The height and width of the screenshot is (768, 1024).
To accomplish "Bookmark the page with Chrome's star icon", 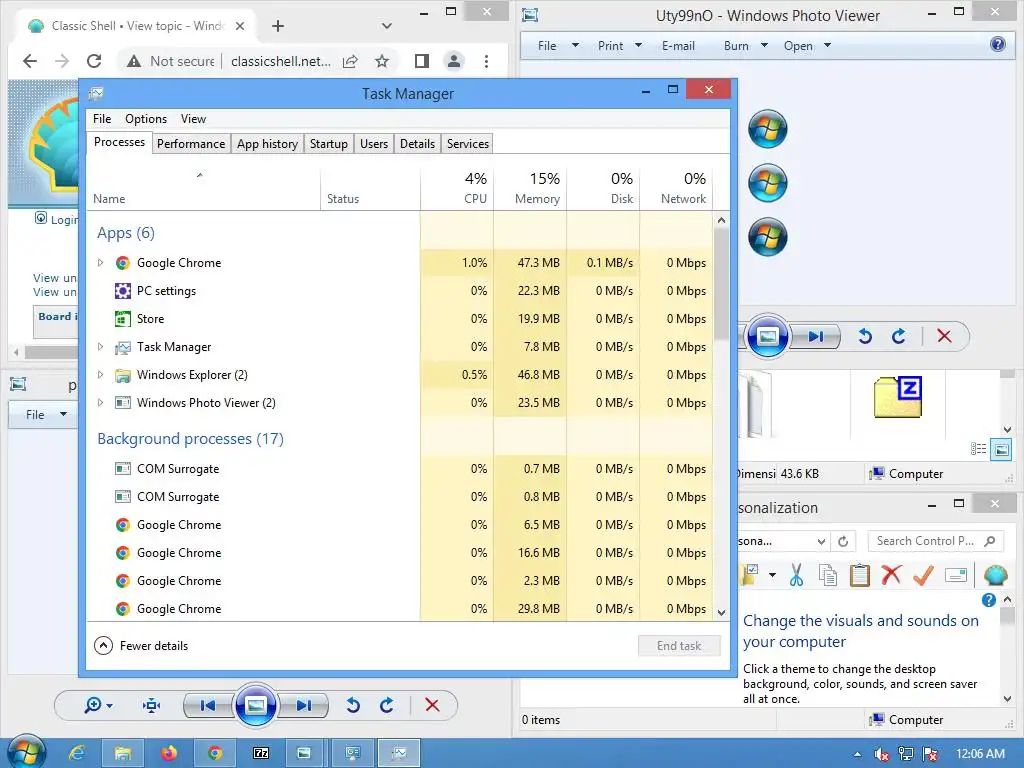I will pyautogui.click(x=382, y=61).
